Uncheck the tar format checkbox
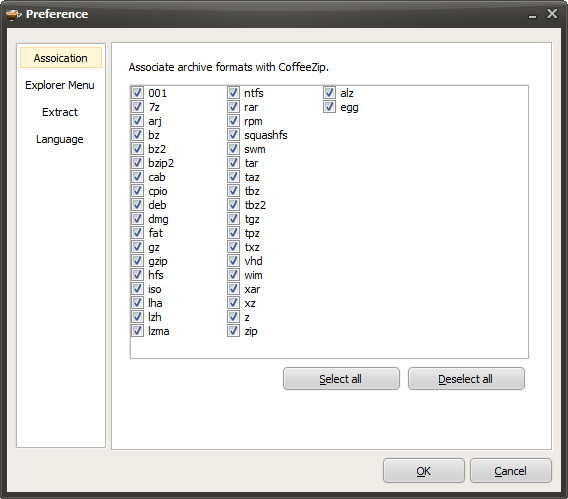The height and width of the screenshot is (499, 568). [233, 163]
